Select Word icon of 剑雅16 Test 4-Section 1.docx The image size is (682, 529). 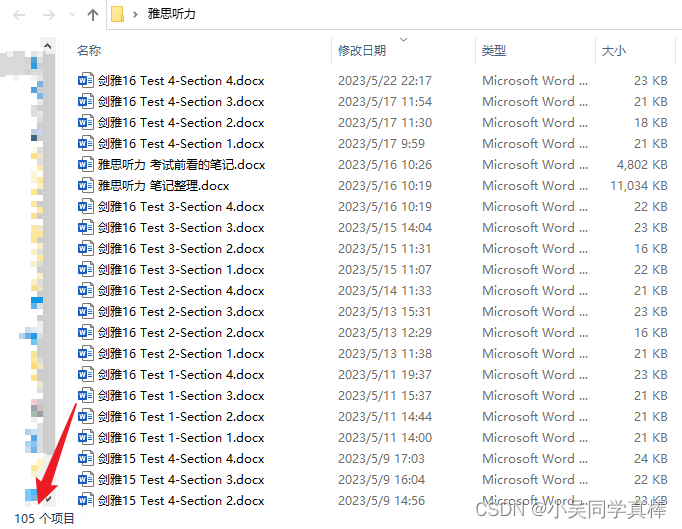[x=86, y=144]
